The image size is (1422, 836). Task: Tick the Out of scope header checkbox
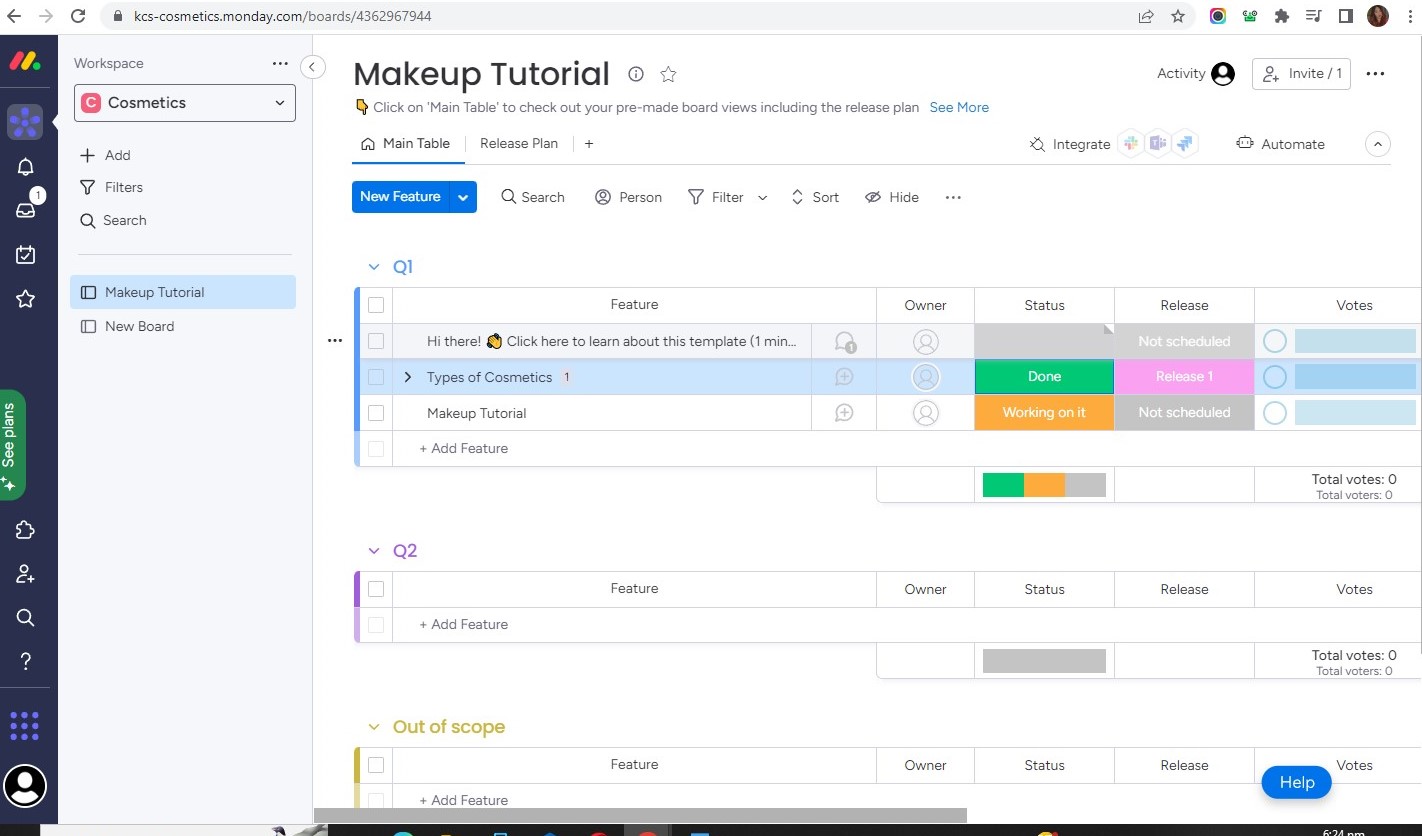coord(376,765)
